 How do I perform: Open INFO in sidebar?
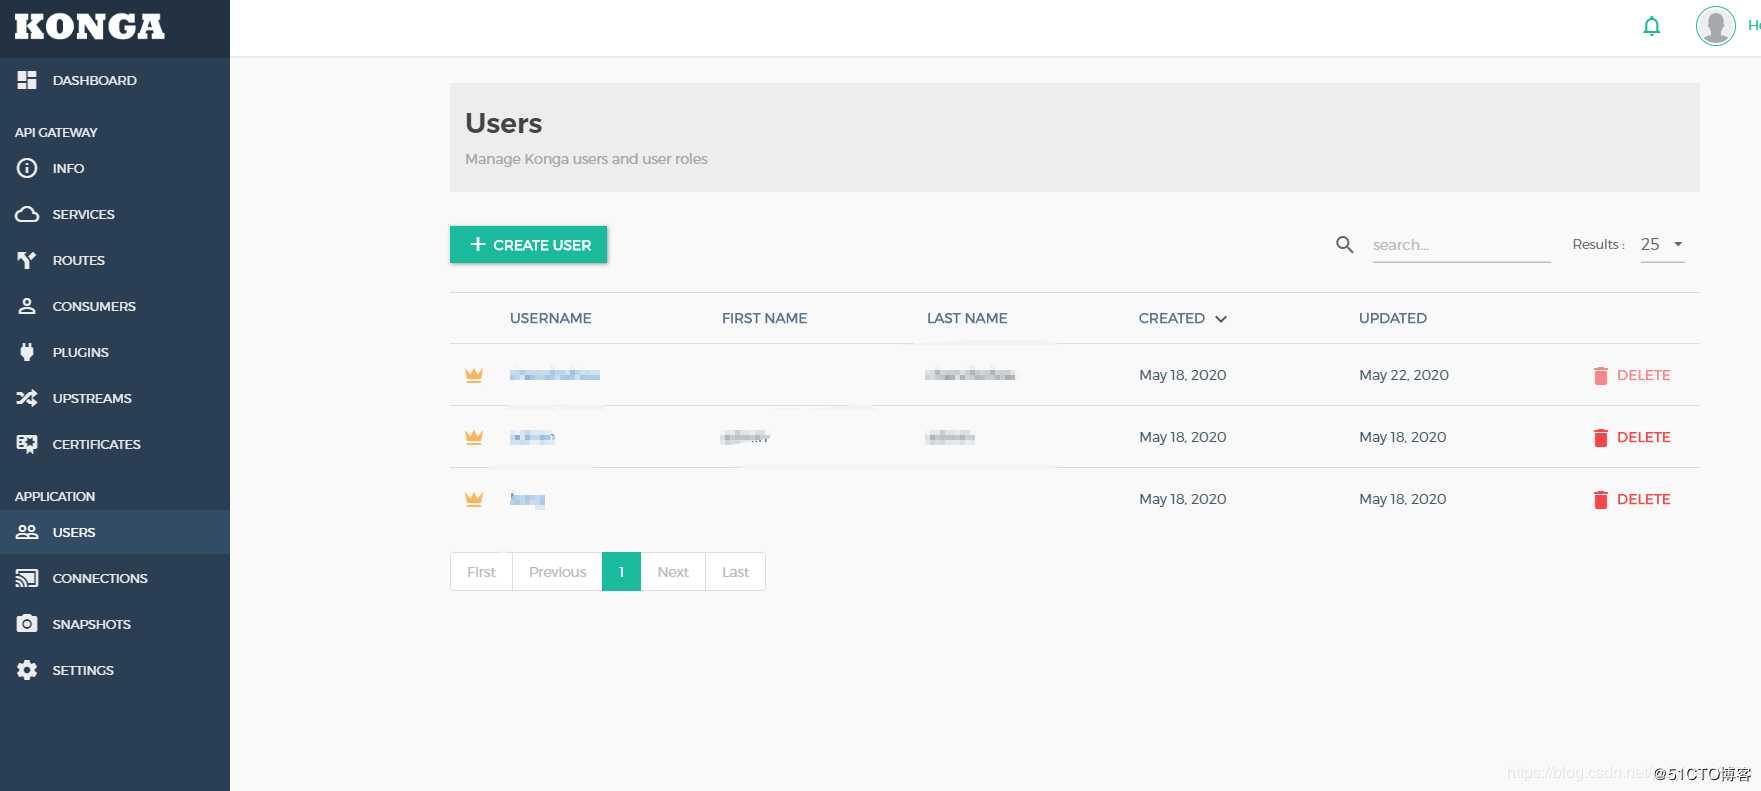(x=115, y=168)
